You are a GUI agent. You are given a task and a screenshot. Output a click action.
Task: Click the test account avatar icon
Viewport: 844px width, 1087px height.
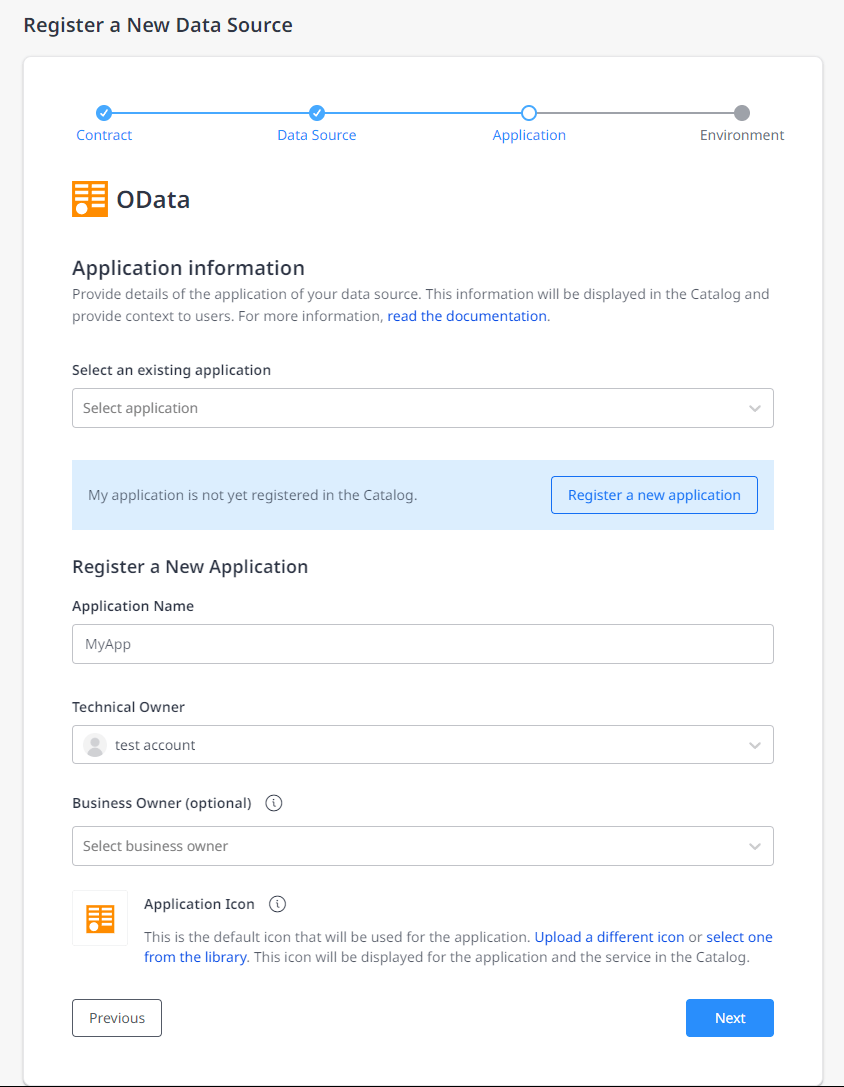pos(95,745)
